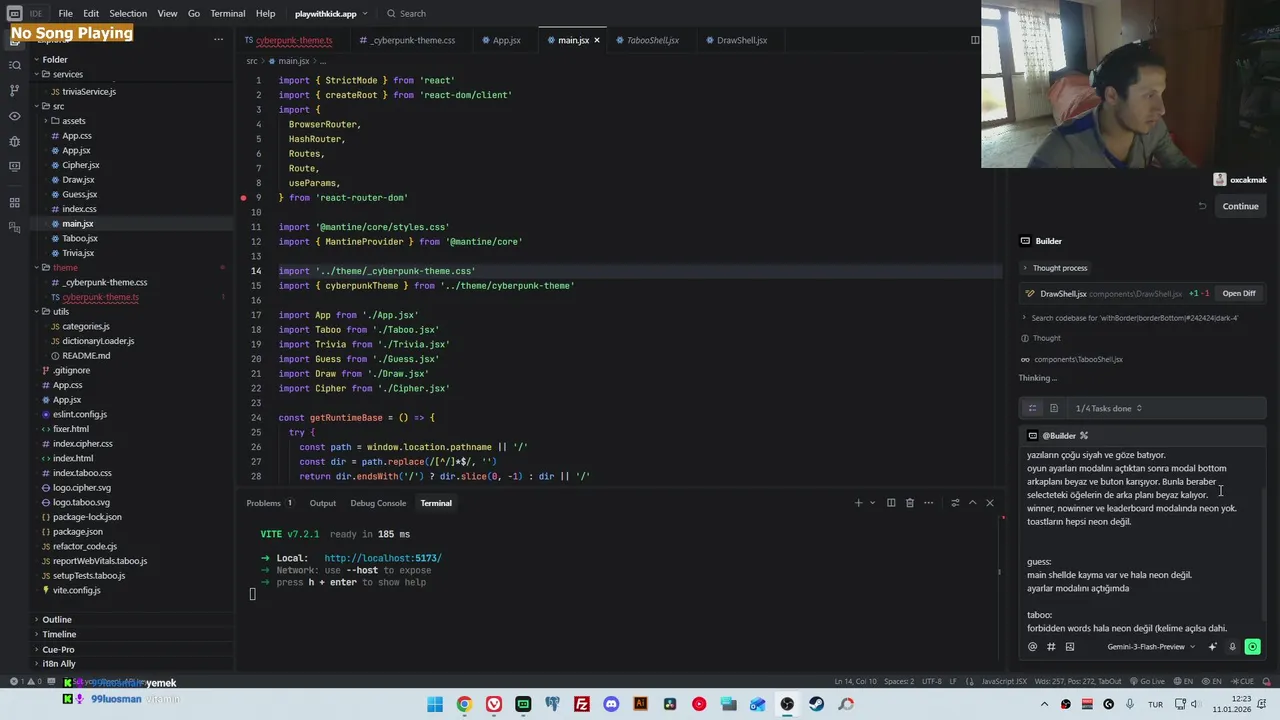
Task: Click the UTF-8 encoding status item
Action: (932, 682)
